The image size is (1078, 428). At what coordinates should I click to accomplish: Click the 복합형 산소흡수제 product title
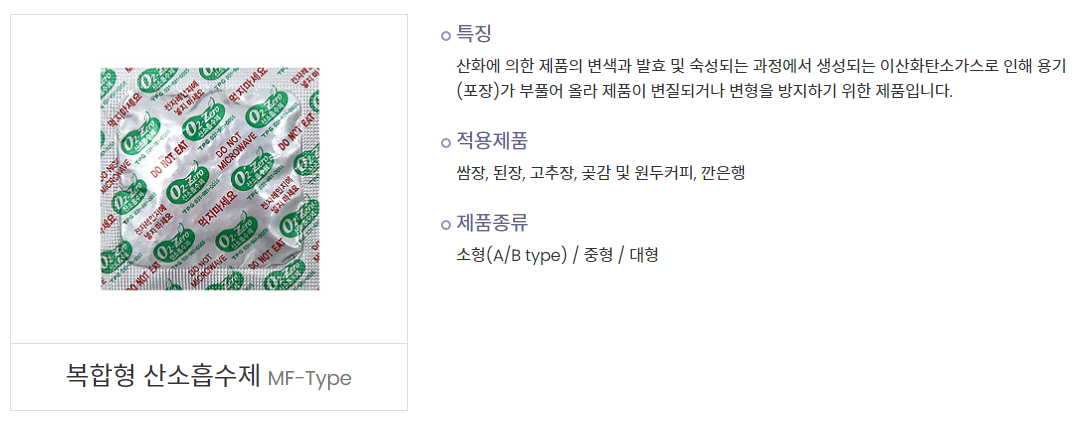tap(163, 378)
